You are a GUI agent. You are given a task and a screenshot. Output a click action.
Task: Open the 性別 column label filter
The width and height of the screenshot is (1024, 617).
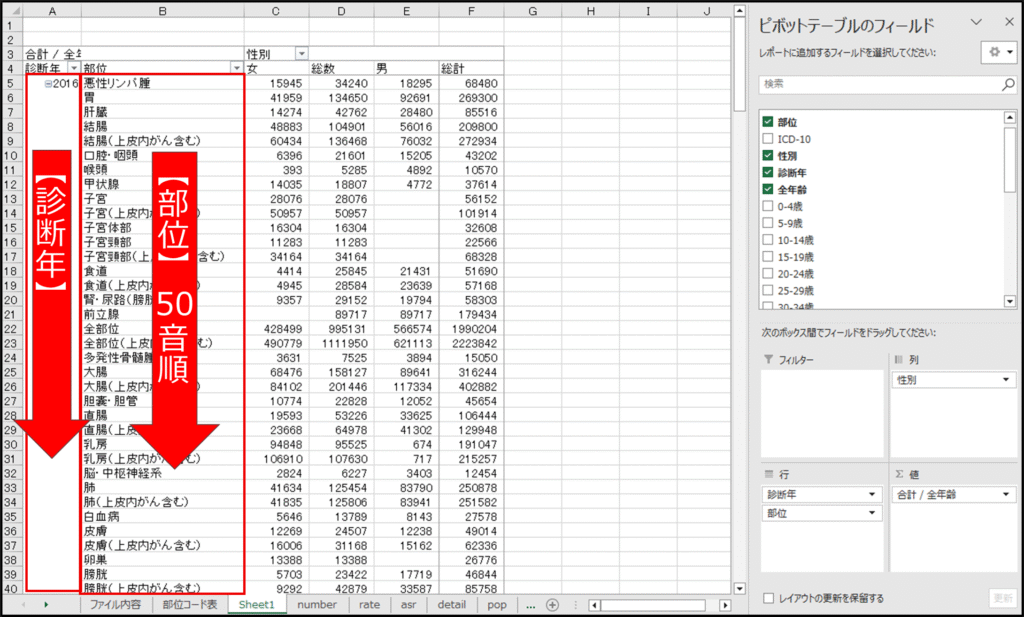click(x=301, y=53)
